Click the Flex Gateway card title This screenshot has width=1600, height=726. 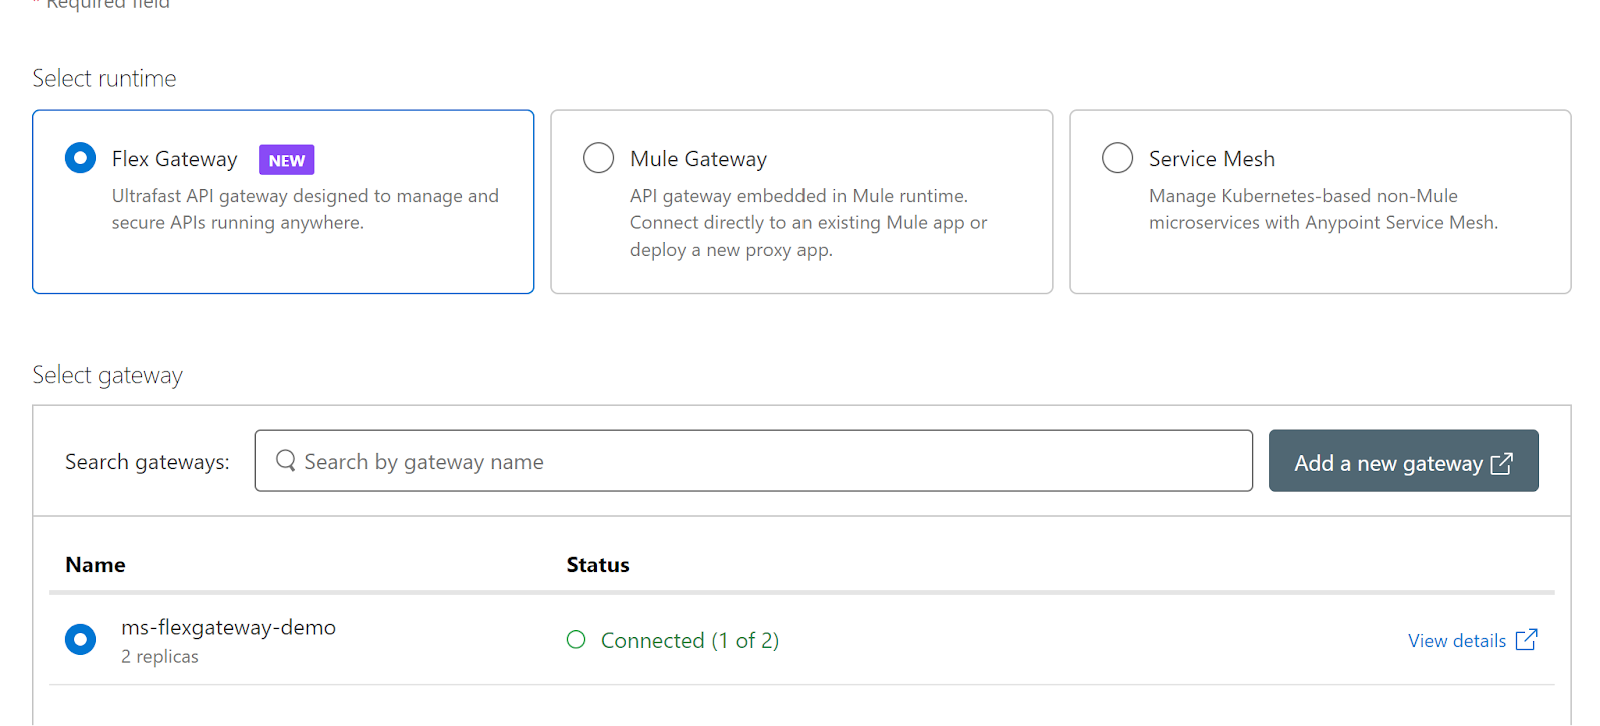174,159
